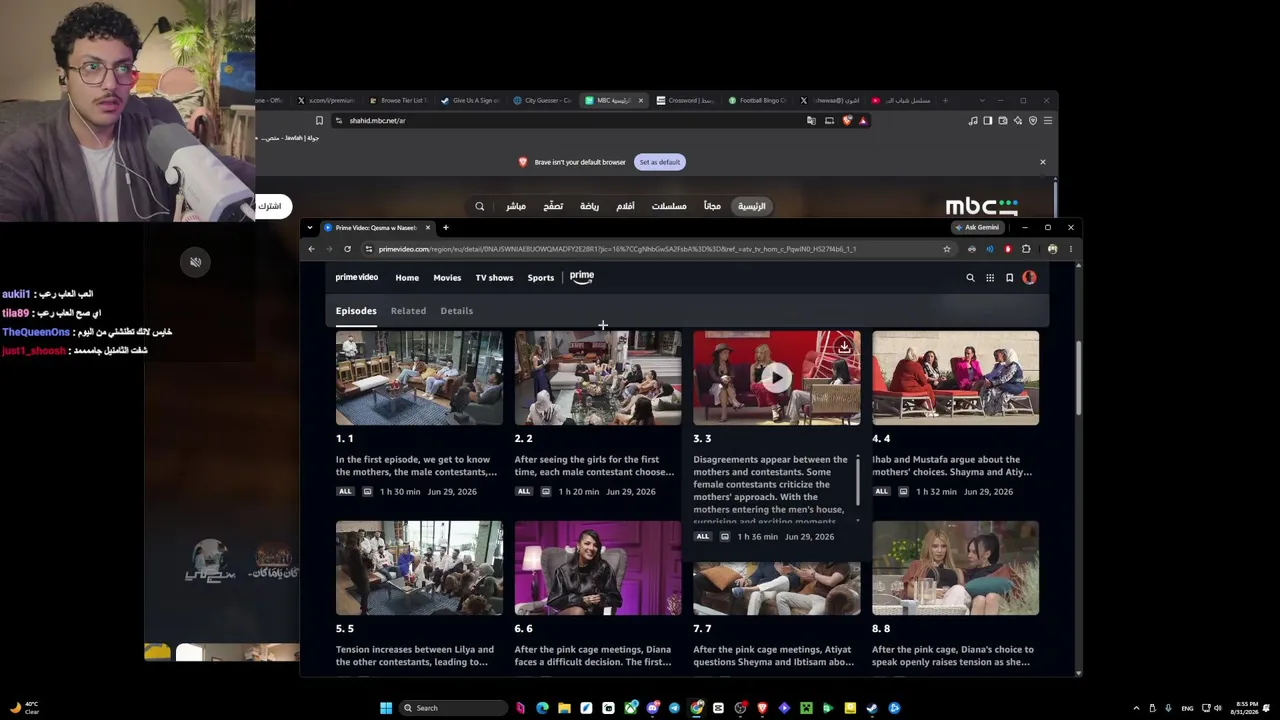Click the Windows taskbar Search box

(x=453, y=708)
